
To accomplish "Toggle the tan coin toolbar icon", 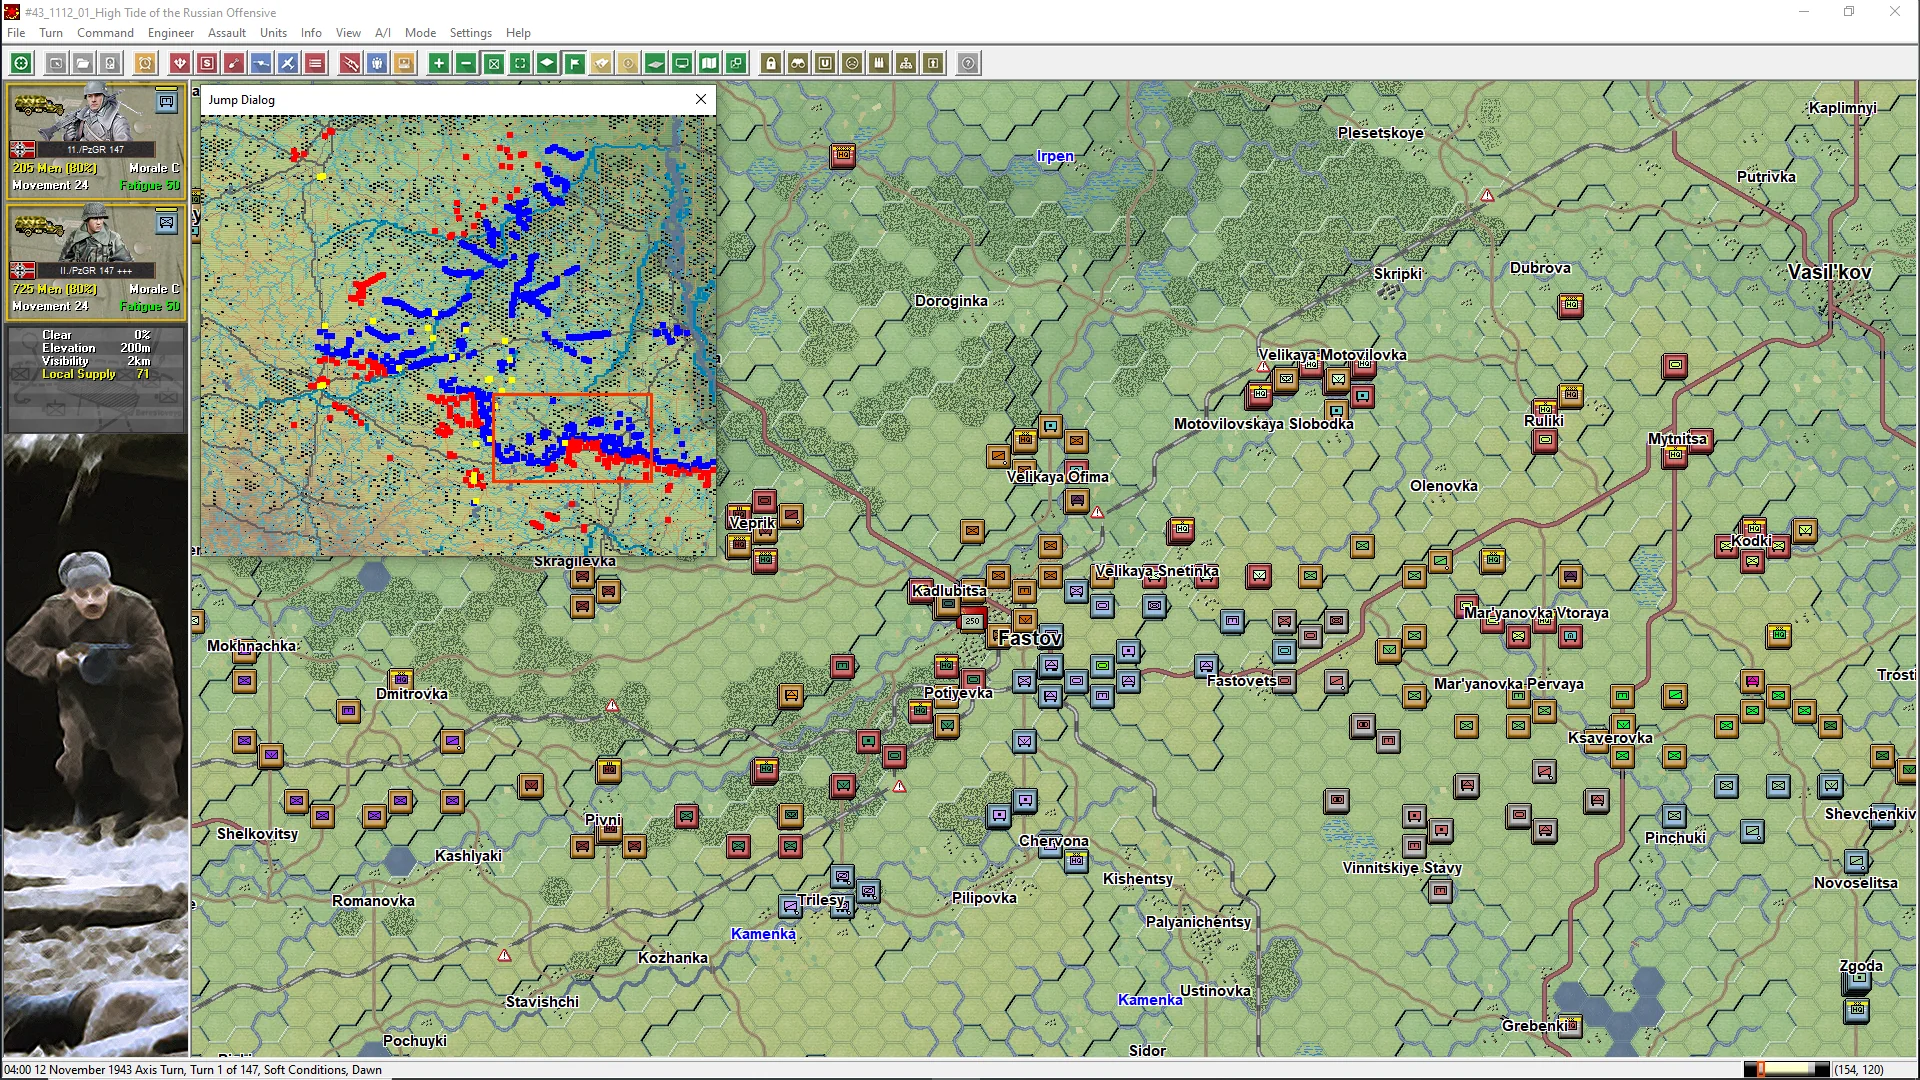I will pos(628,64).
